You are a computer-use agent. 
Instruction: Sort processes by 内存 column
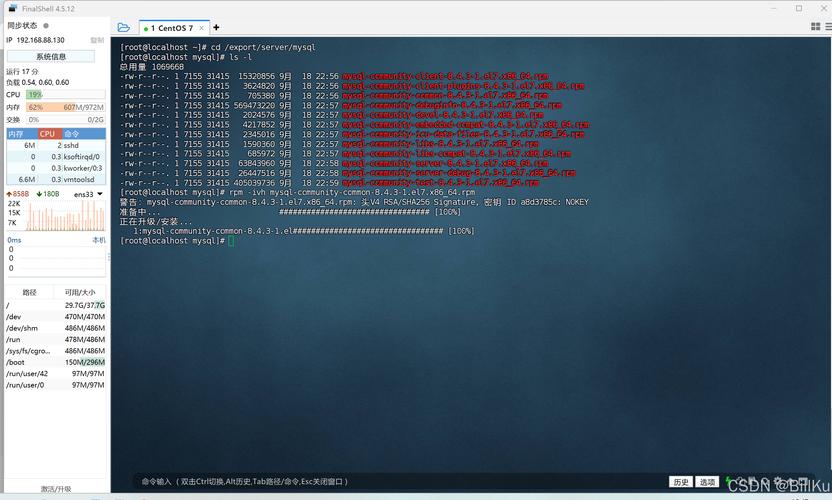(x=16, y=133)
